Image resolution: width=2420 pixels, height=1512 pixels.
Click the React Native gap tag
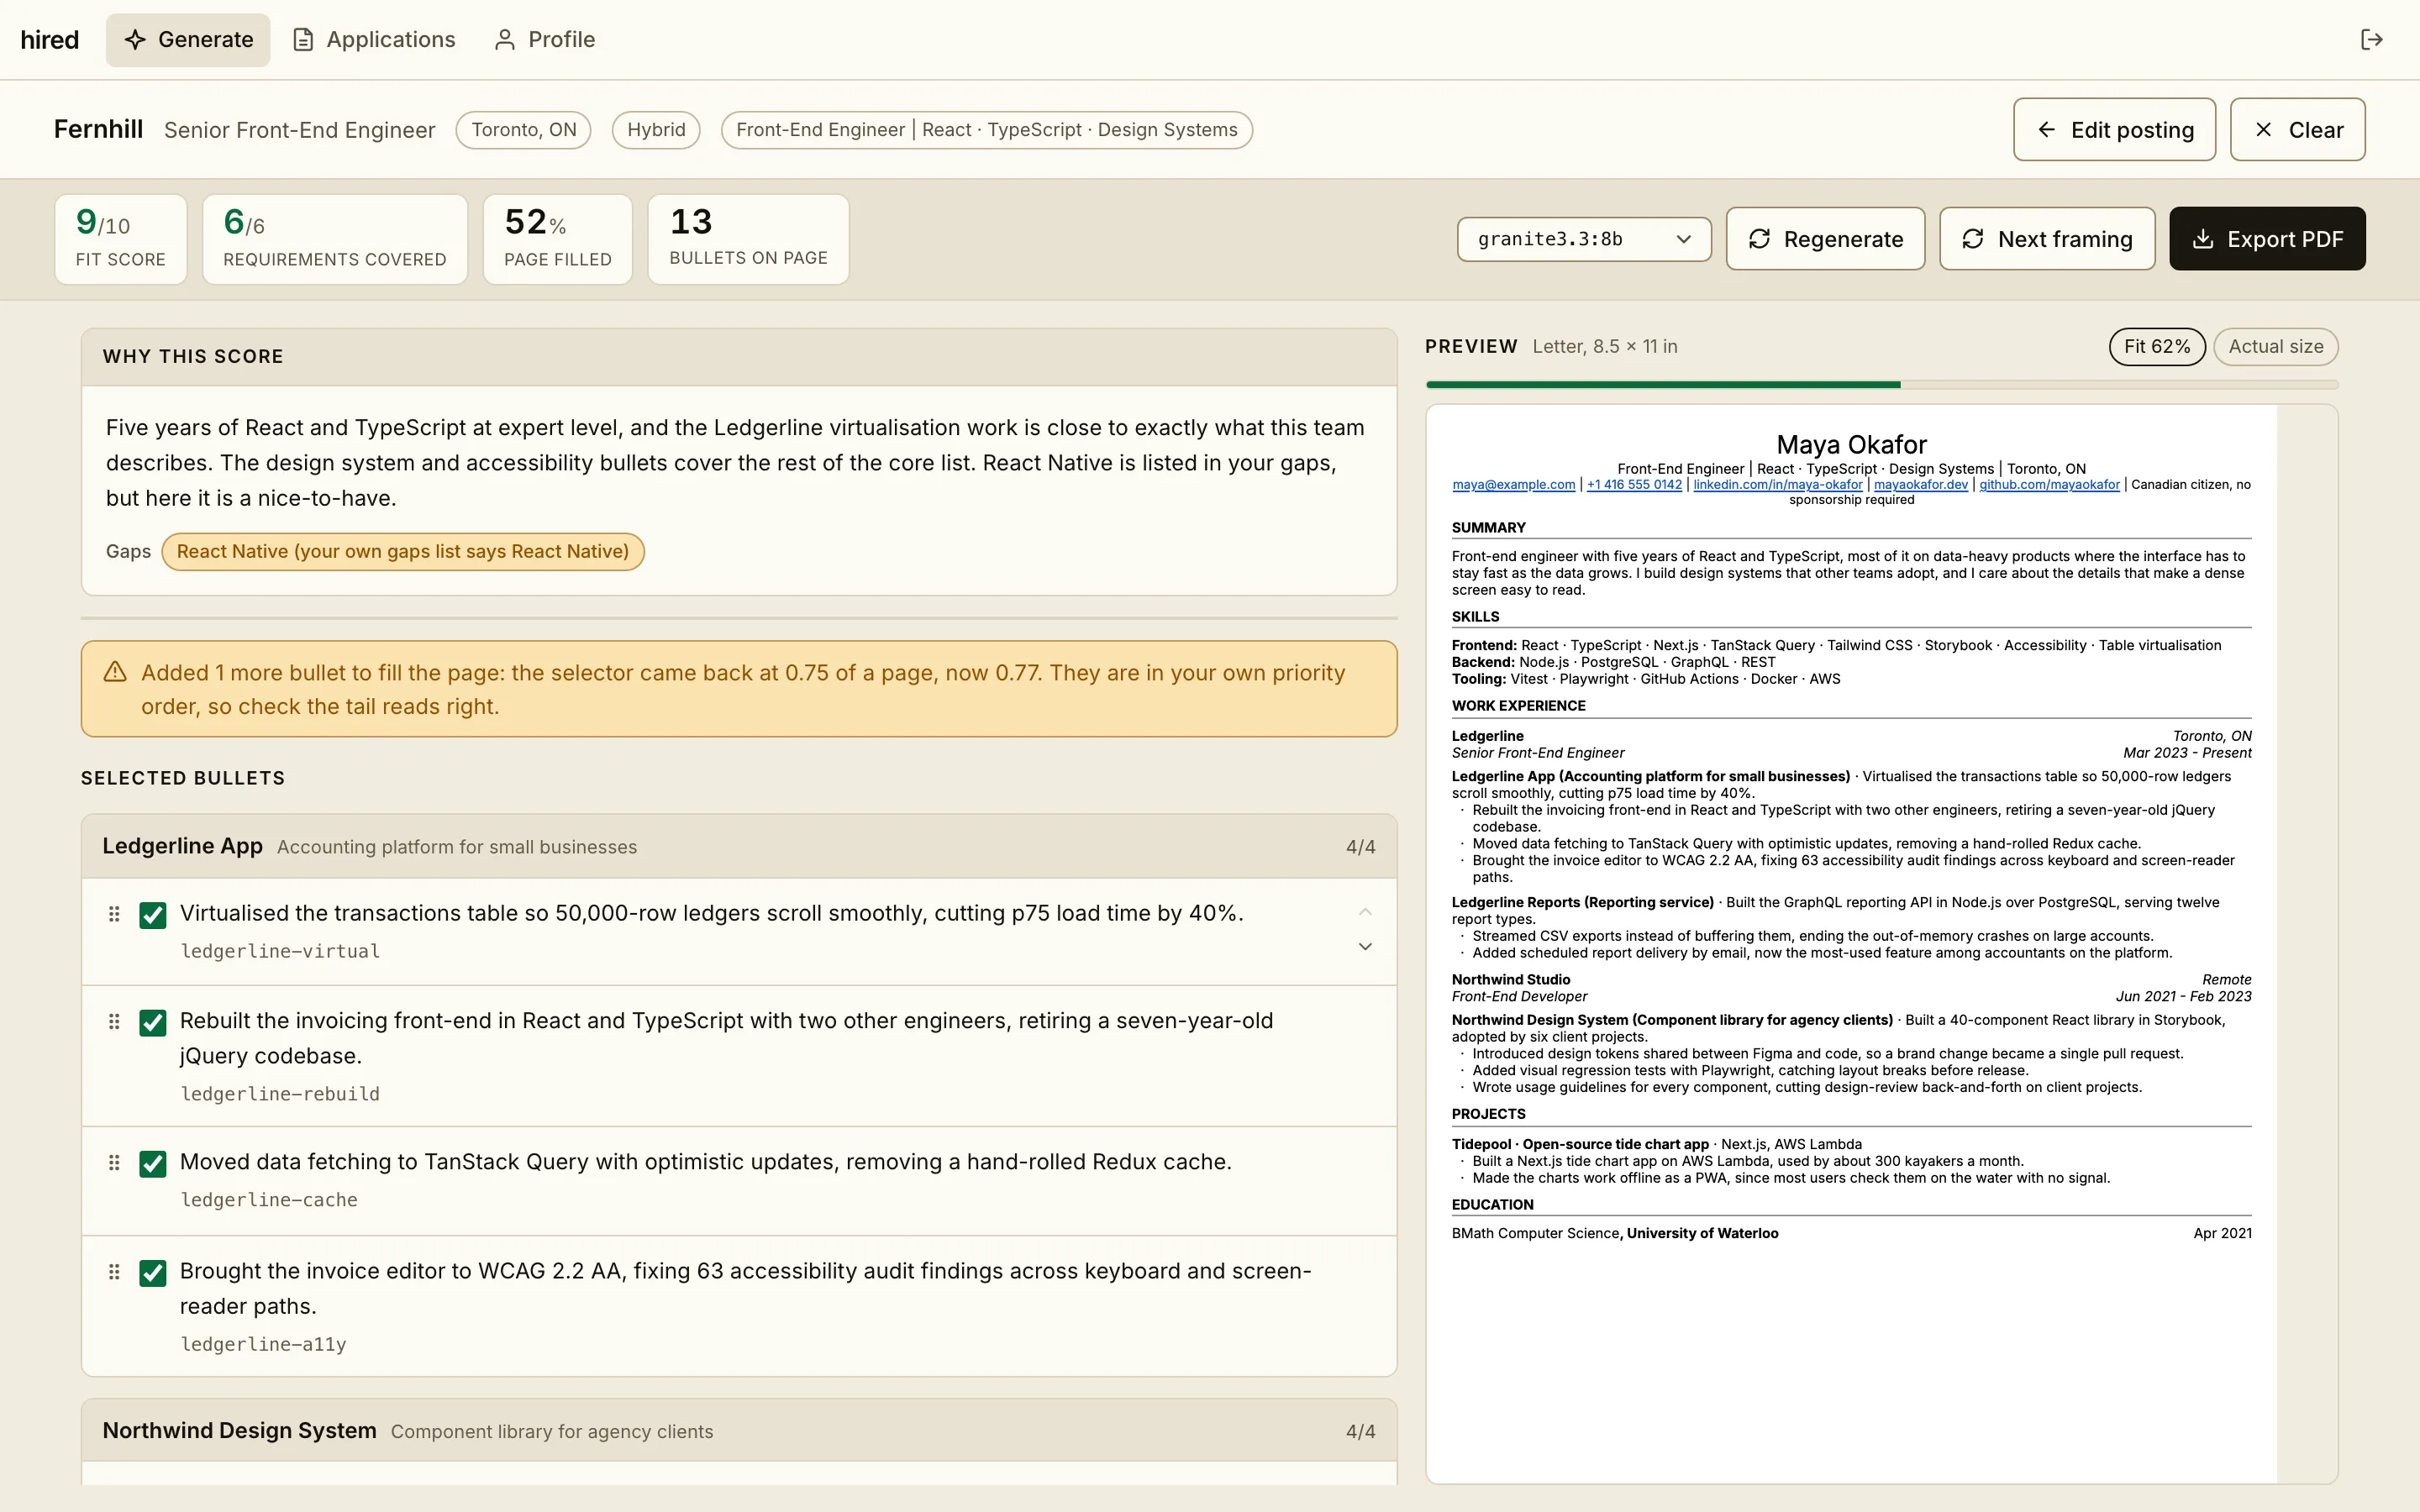pyautogui.click(x=403, y=552)
